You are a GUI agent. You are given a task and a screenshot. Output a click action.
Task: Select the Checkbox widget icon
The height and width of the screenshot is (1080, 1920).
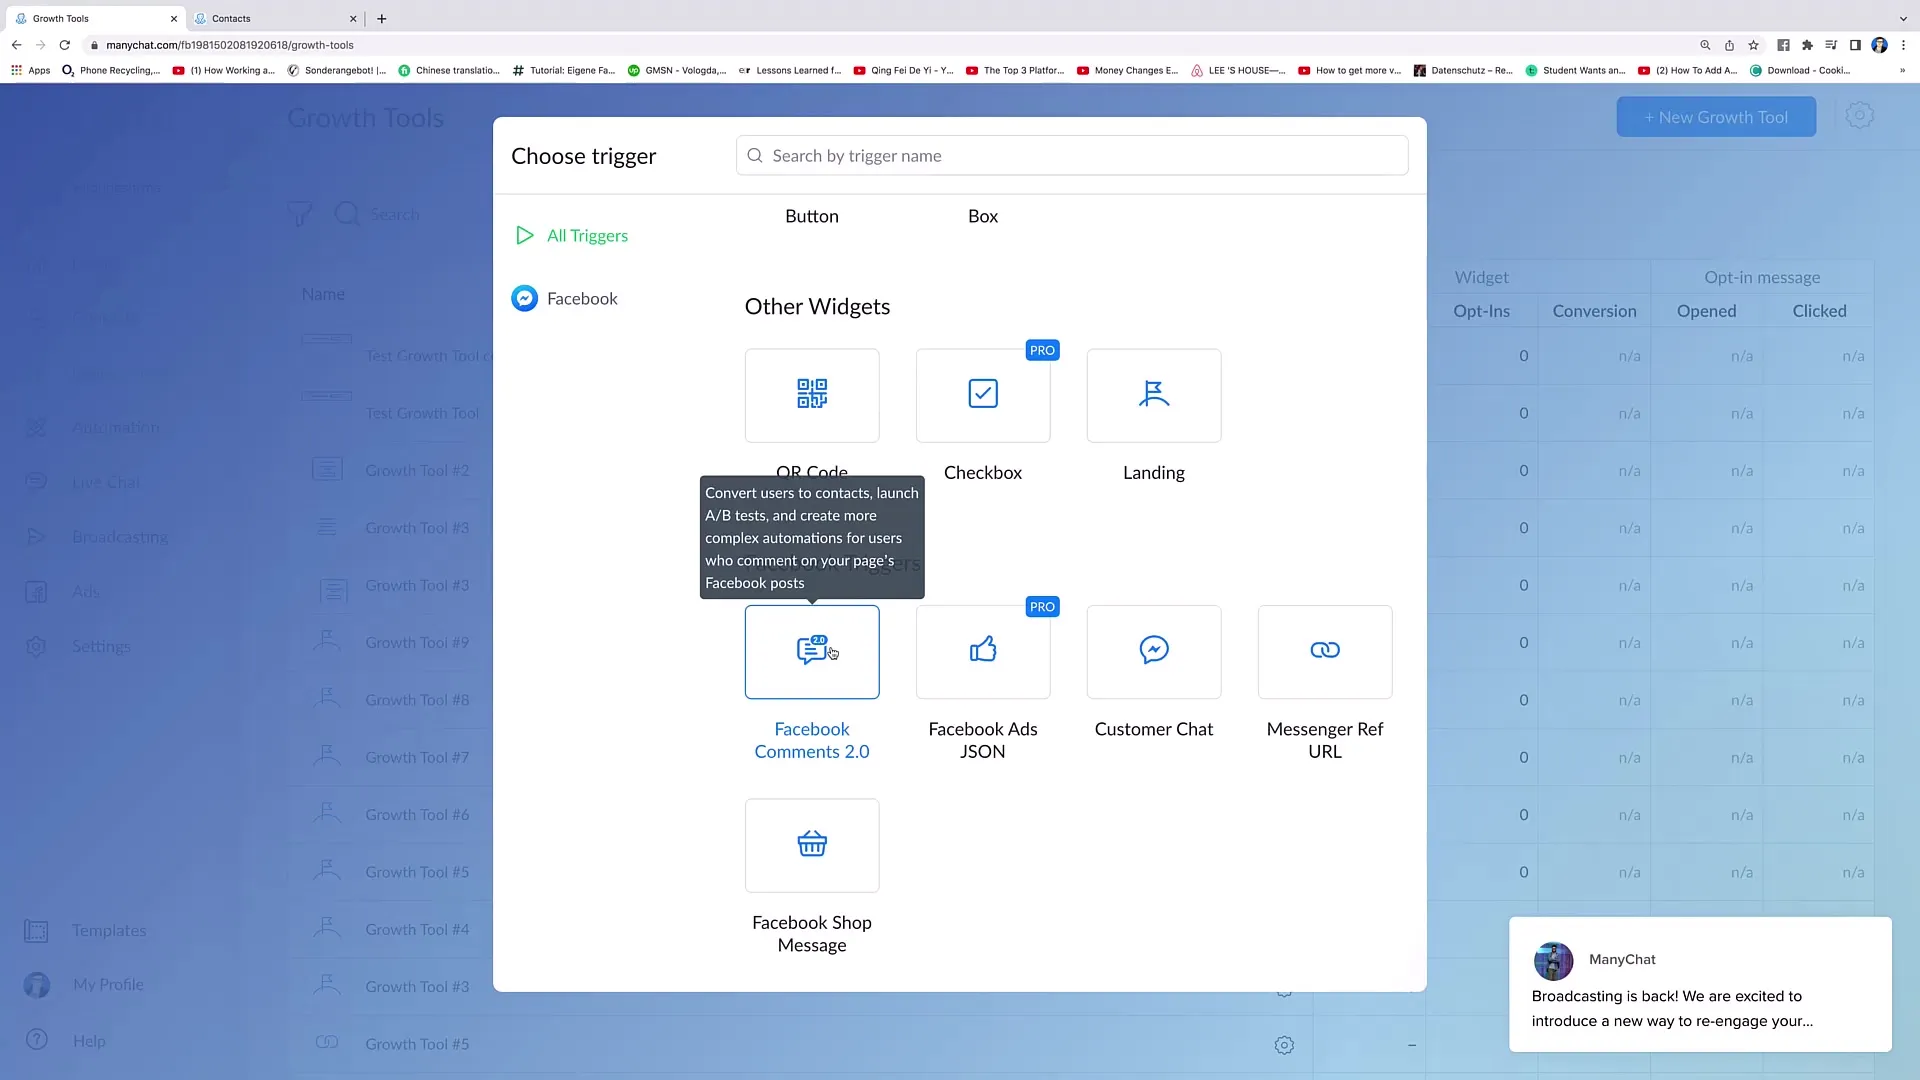pos(982,393)
